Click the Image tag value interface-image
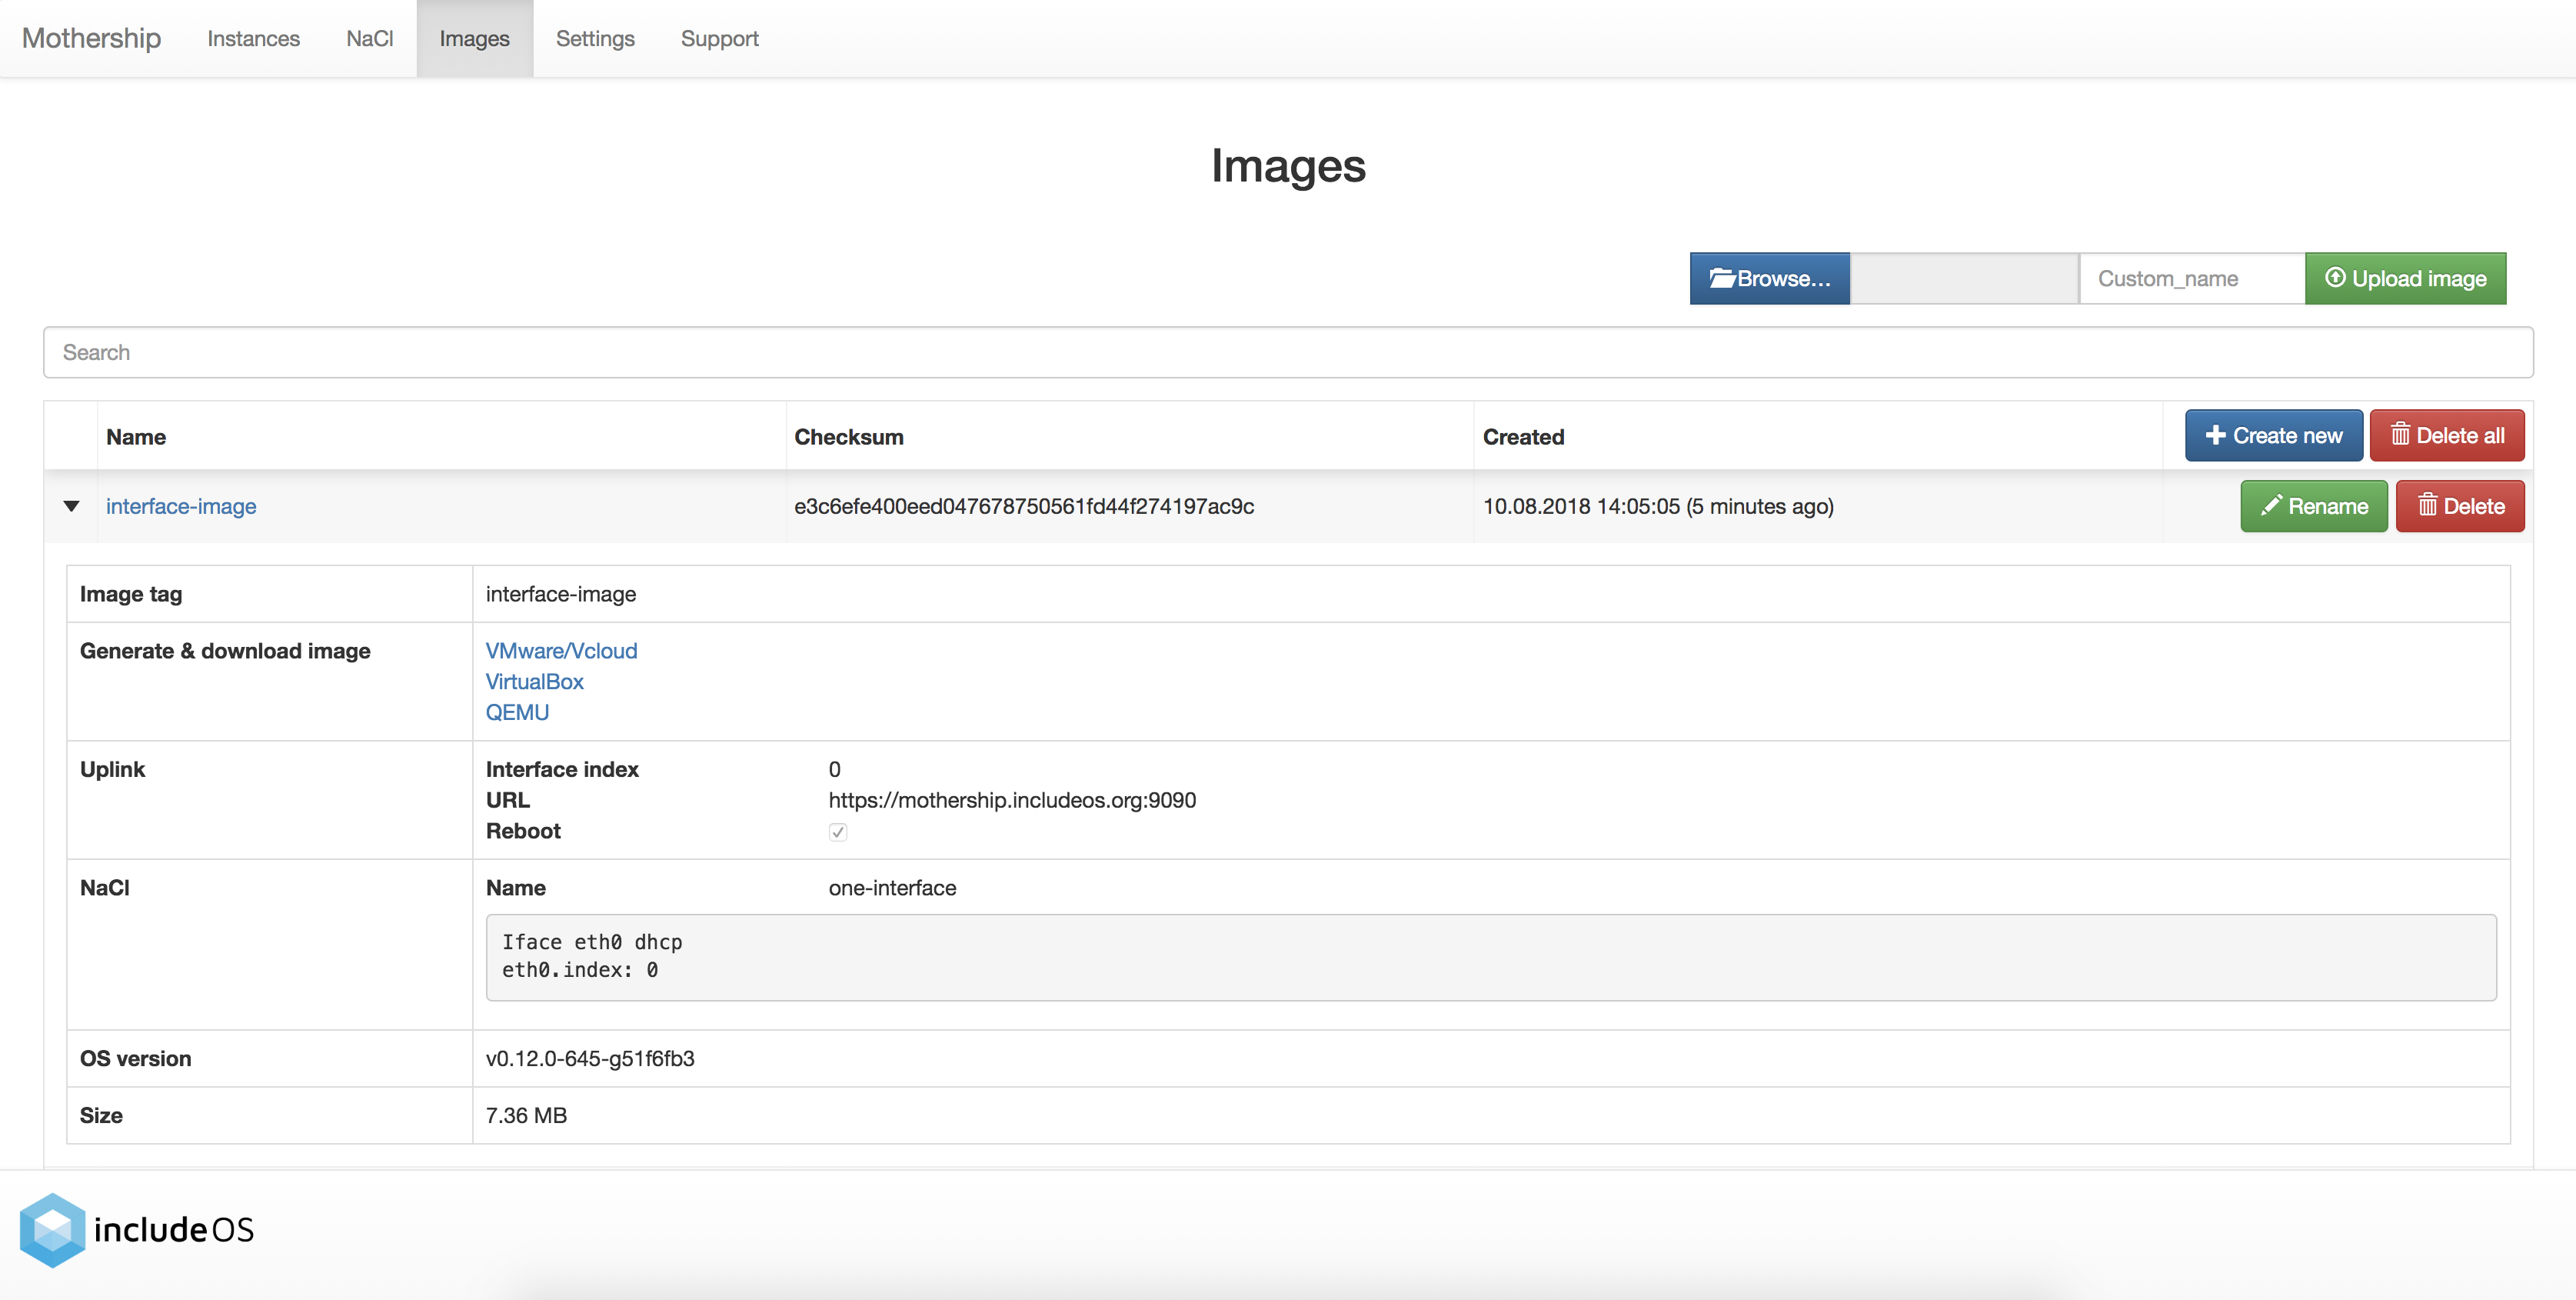The width and height of the screenshot is (2576, 1300). pyautogui.click(x=561, y=595)
